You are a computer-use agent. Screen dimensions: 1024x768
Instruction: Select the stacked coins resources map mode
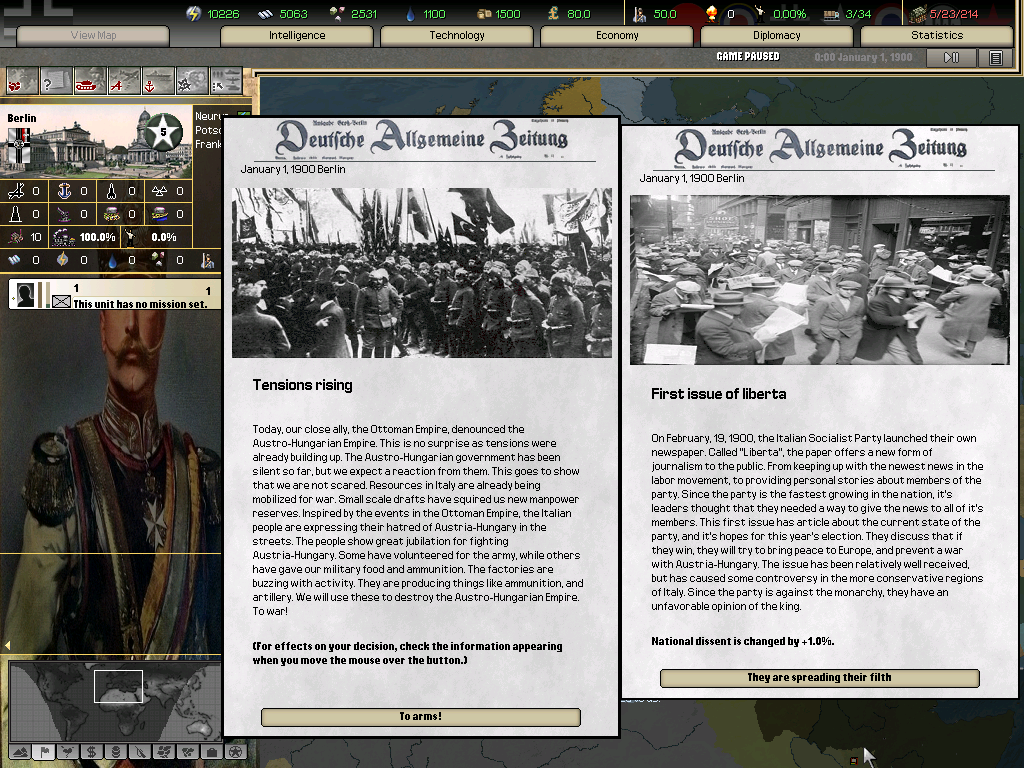pyautogui.click(x=116, y=753)
